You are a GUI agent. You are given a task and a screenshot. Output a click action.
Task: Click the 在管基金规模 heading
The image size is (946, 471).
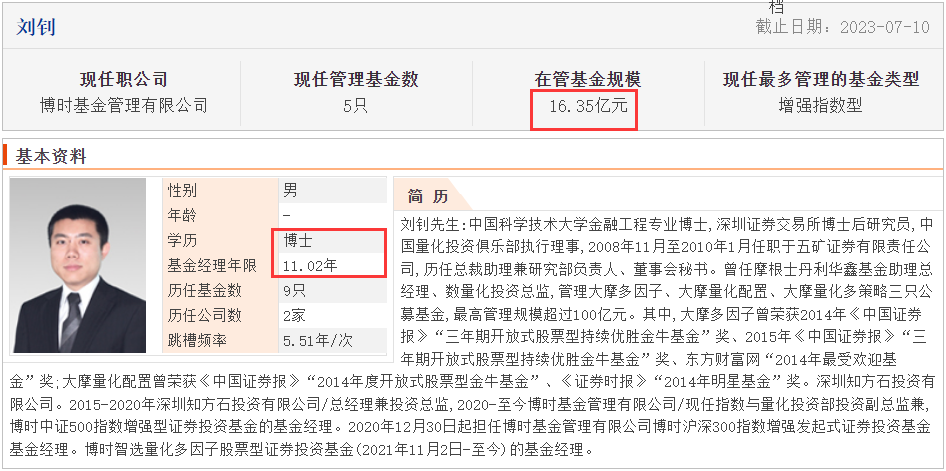tap(588, 79)
